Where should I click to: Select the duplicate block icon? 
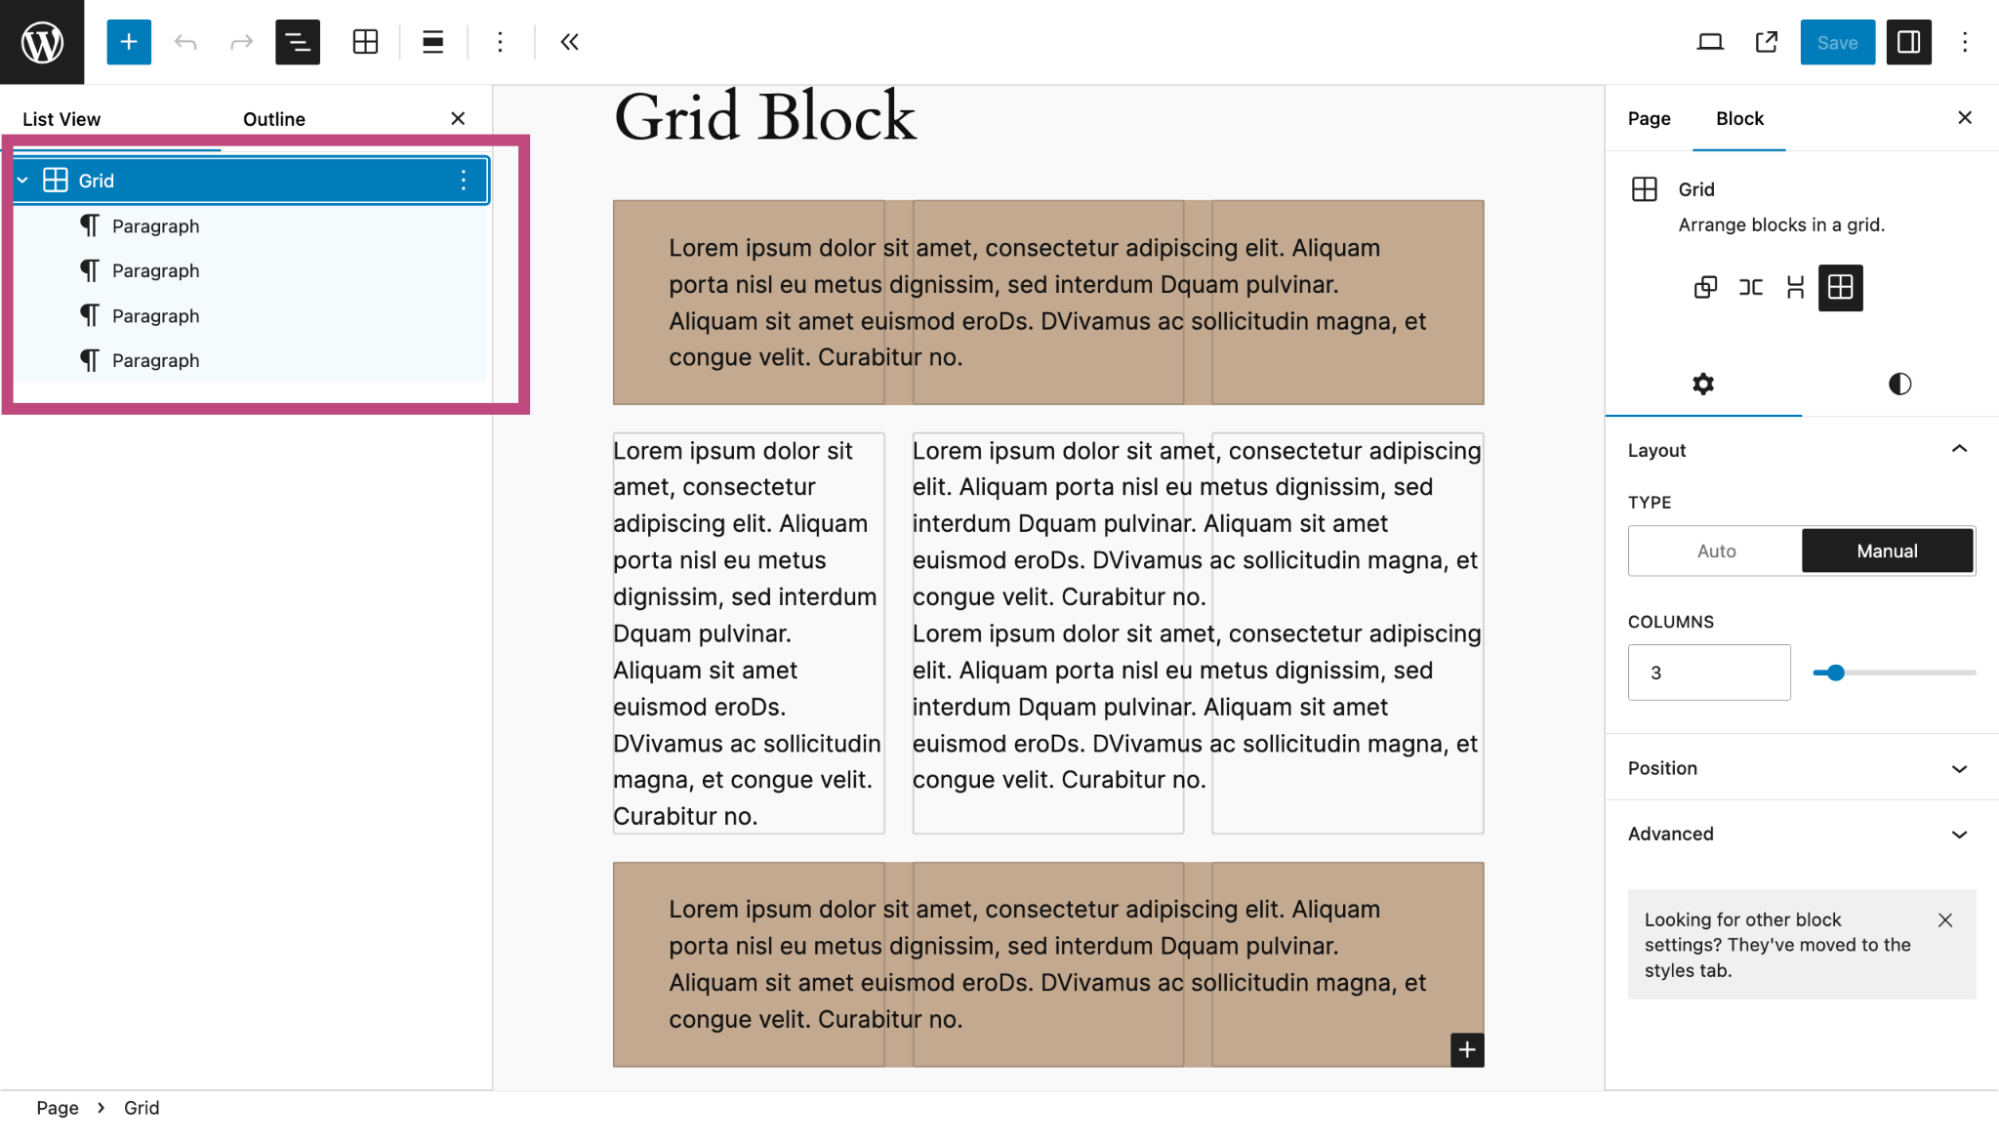tap(1705, 287)
